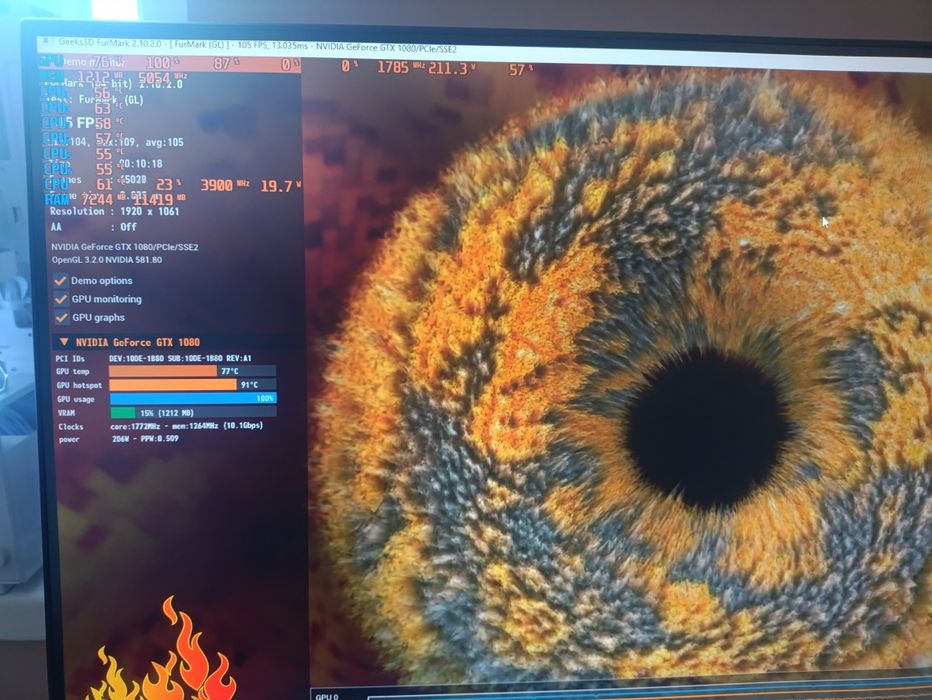
Task: Disable the GPU graphs checkbox
Action: click(x=62, y=317)
